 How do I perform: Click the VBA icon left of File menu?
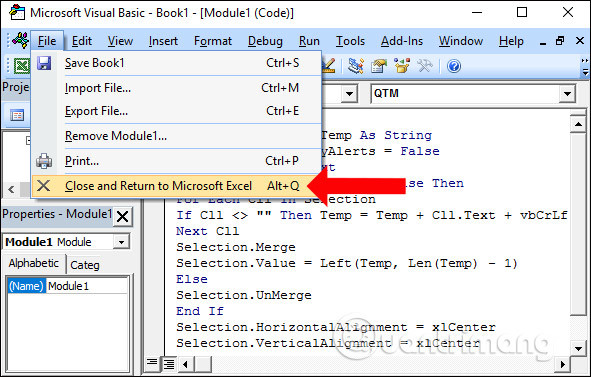(x=20, y=40)
